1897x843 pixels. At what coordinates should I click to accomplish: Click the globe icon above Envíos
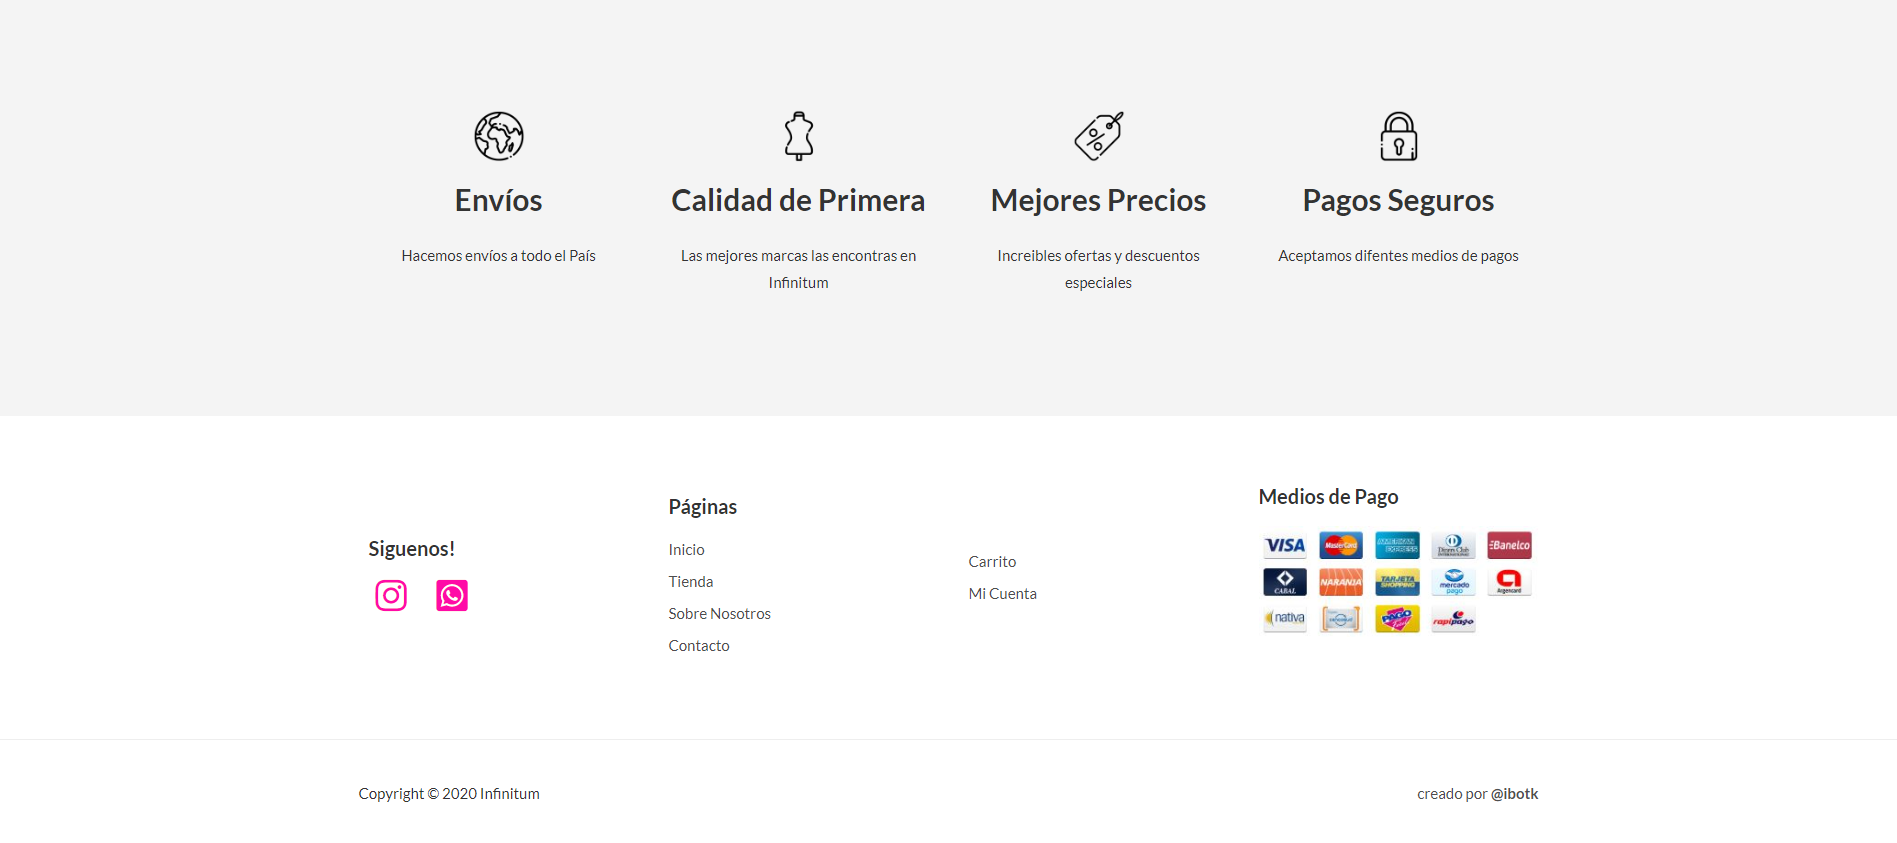click(x=499, y=136)
